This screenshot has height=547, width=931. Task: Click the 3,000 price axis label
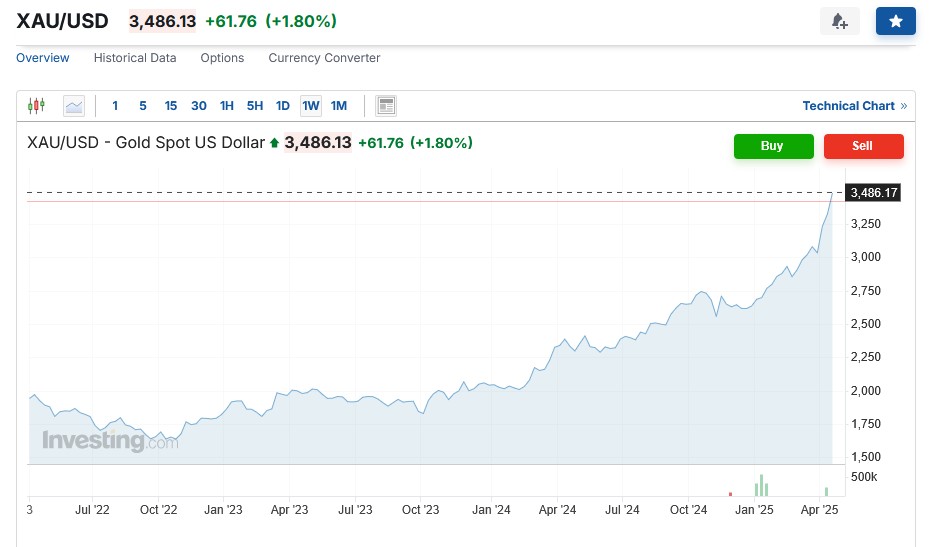[866, 257]
